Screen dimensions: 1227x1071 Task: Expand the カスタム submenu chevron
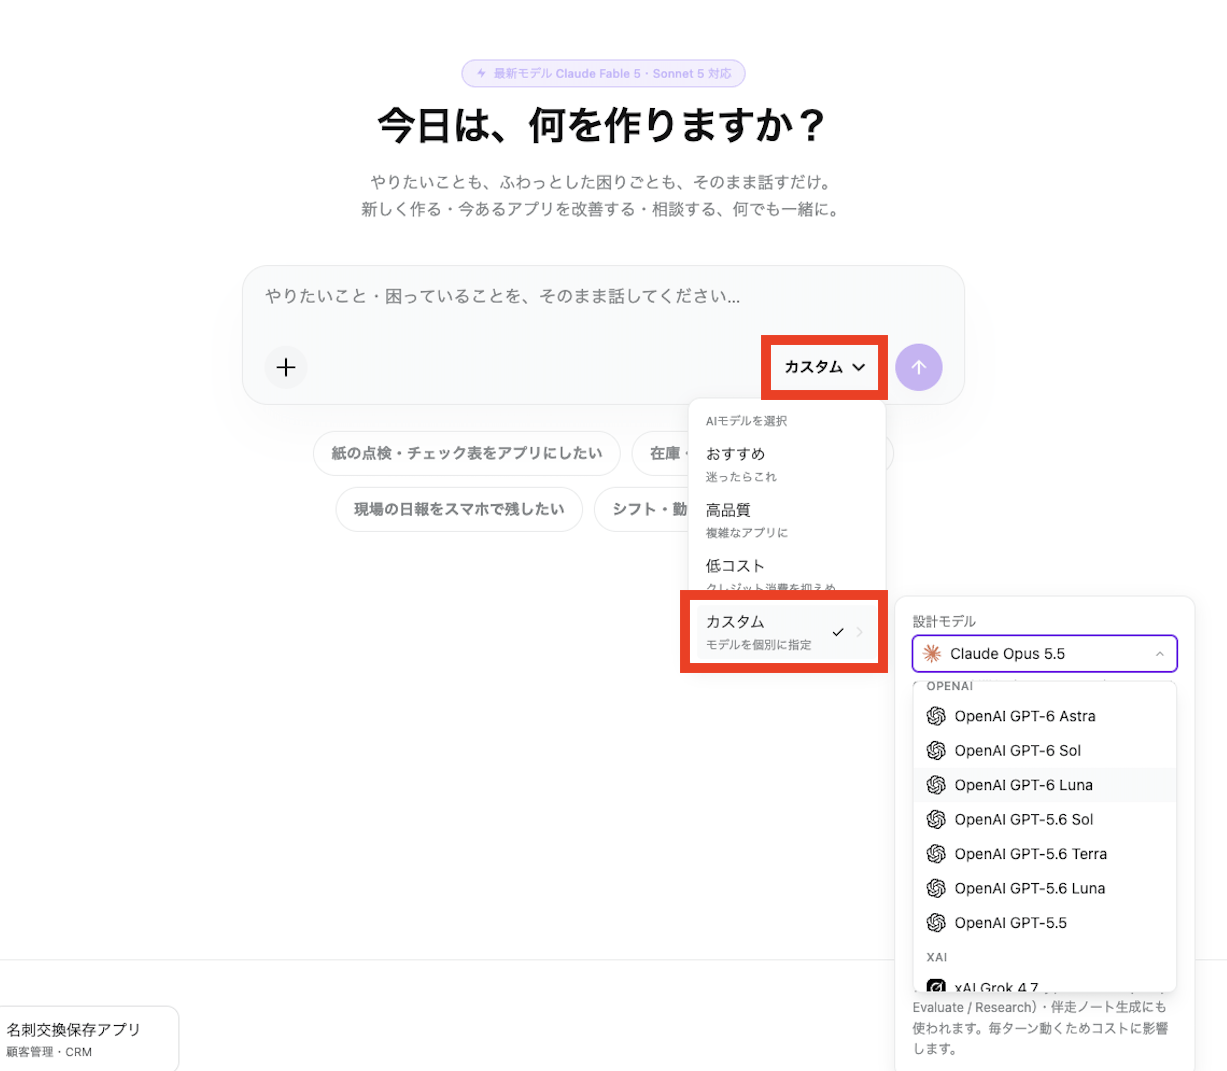pos(859,632)
